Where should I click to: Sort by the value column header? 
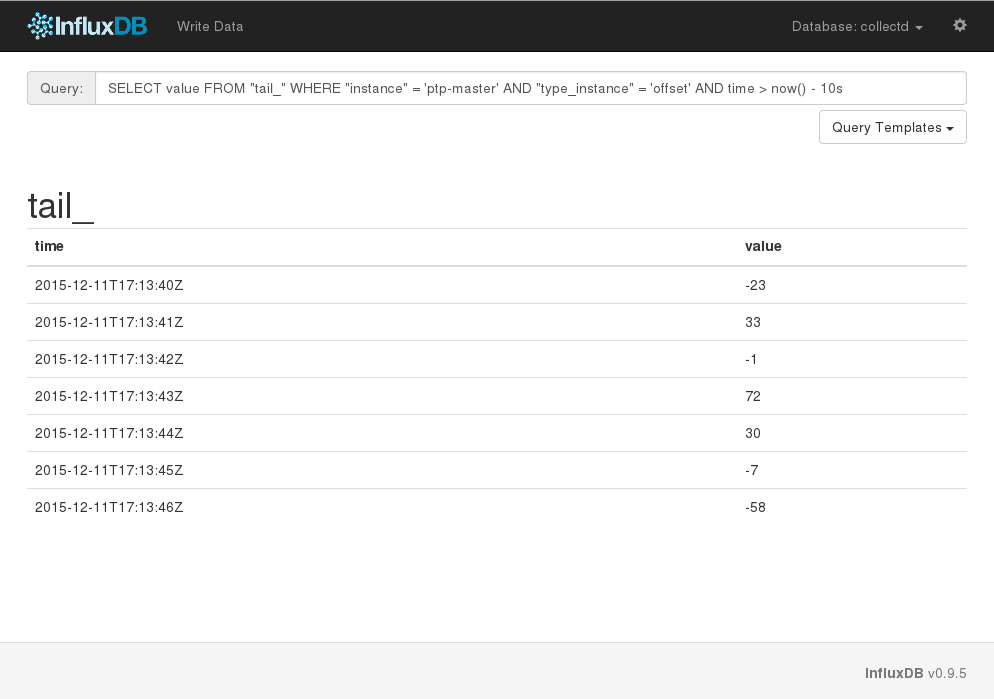tap(763, 246)
